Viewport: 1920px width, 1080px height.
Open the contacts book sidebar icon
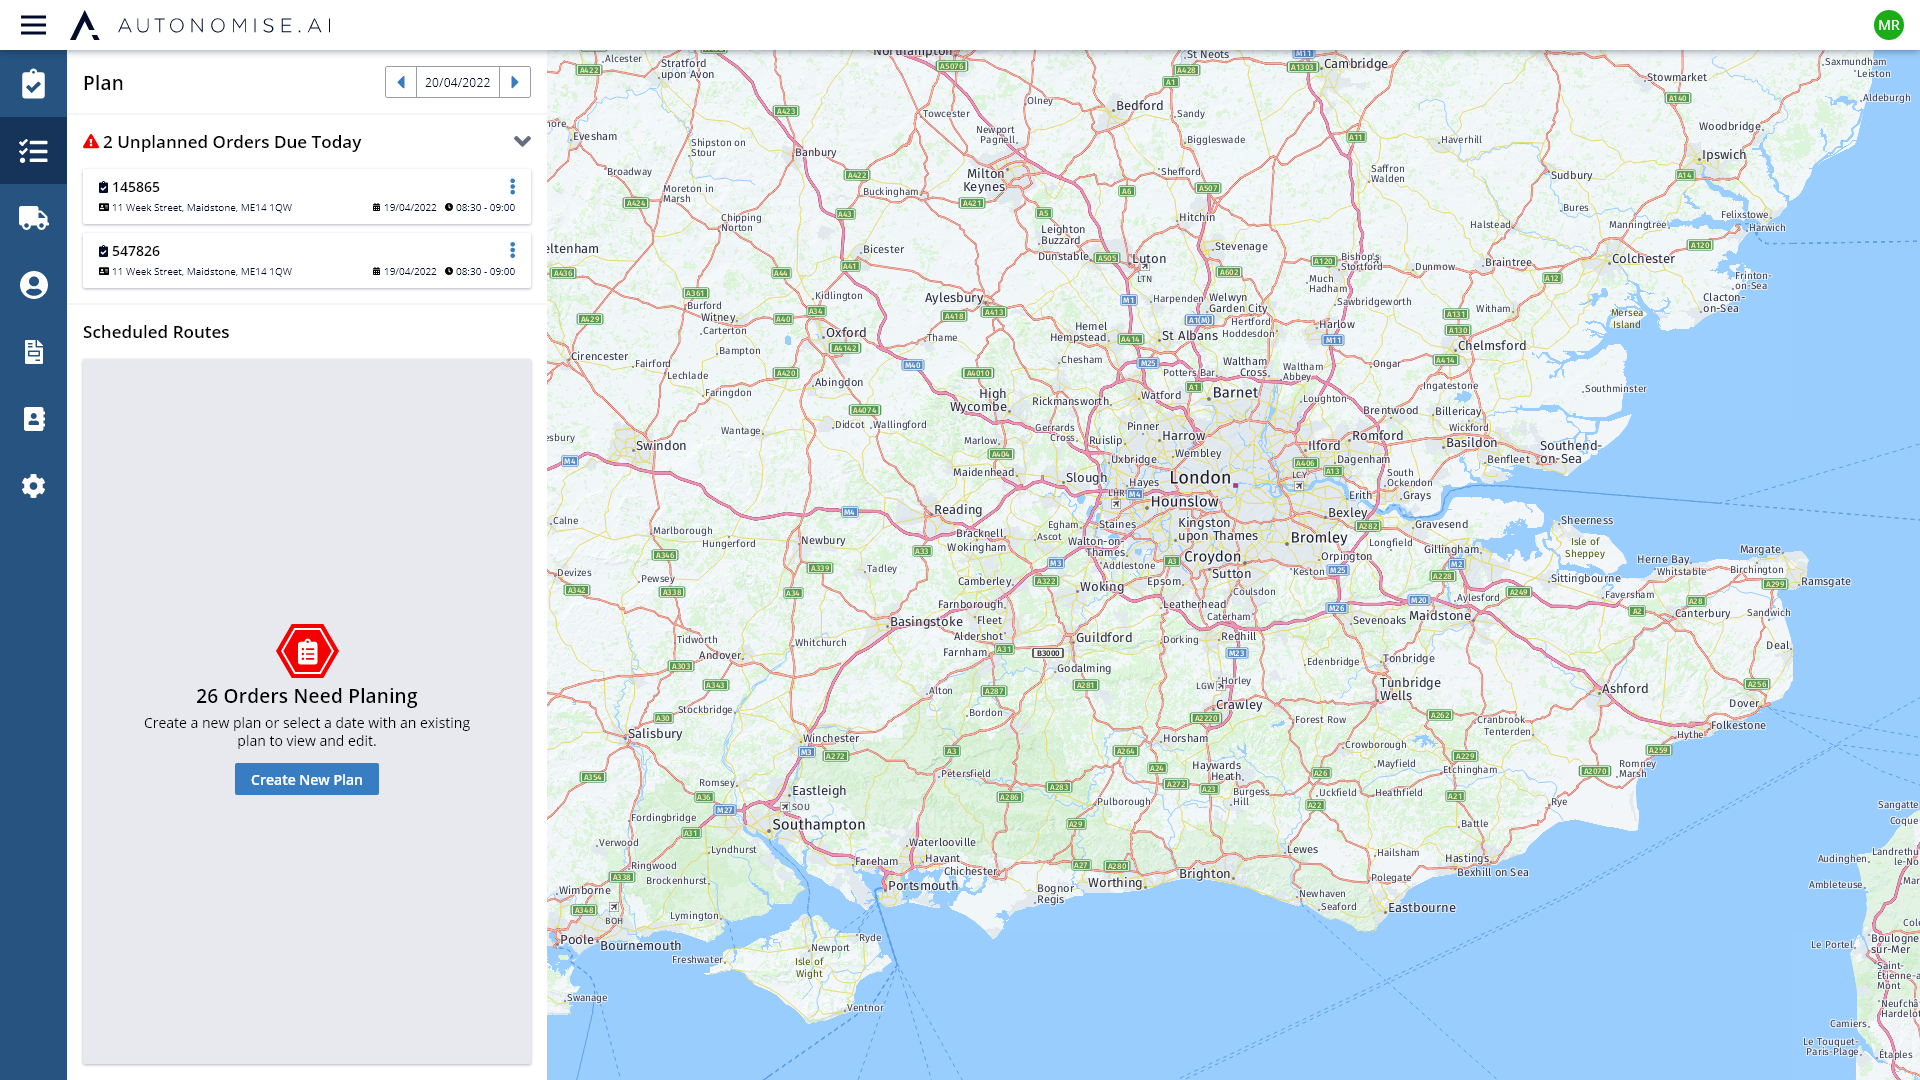pyautogui.click(x=33, y=419)
